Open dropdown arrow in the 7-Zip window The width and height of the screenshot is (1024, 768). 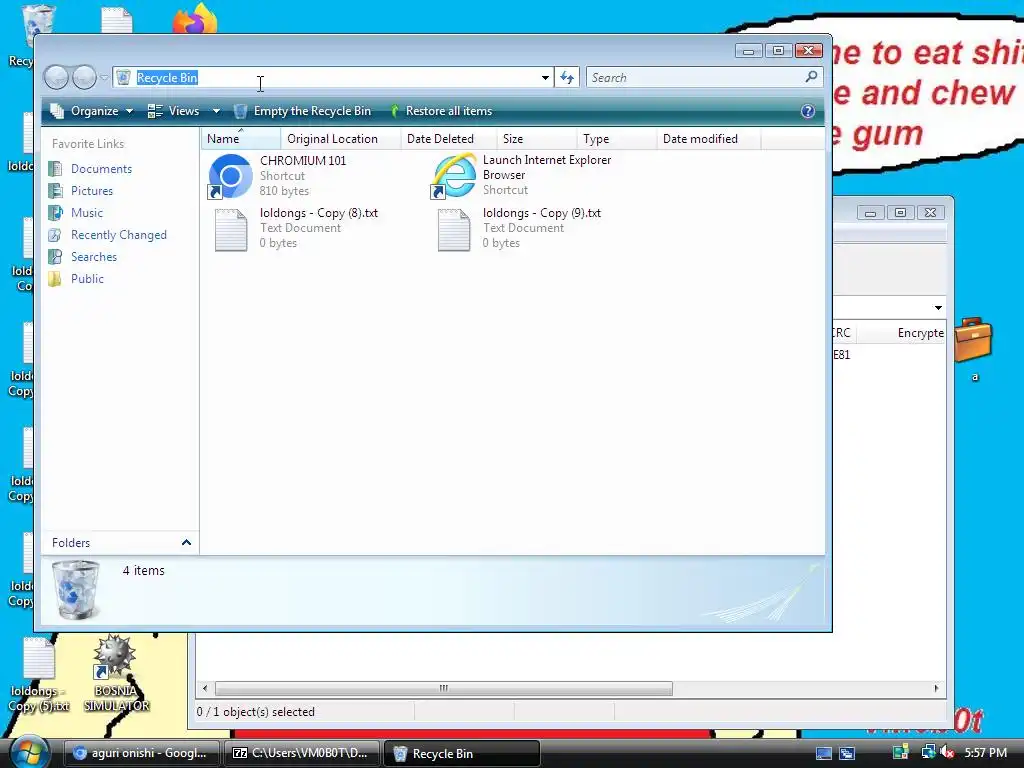point(938,308)
